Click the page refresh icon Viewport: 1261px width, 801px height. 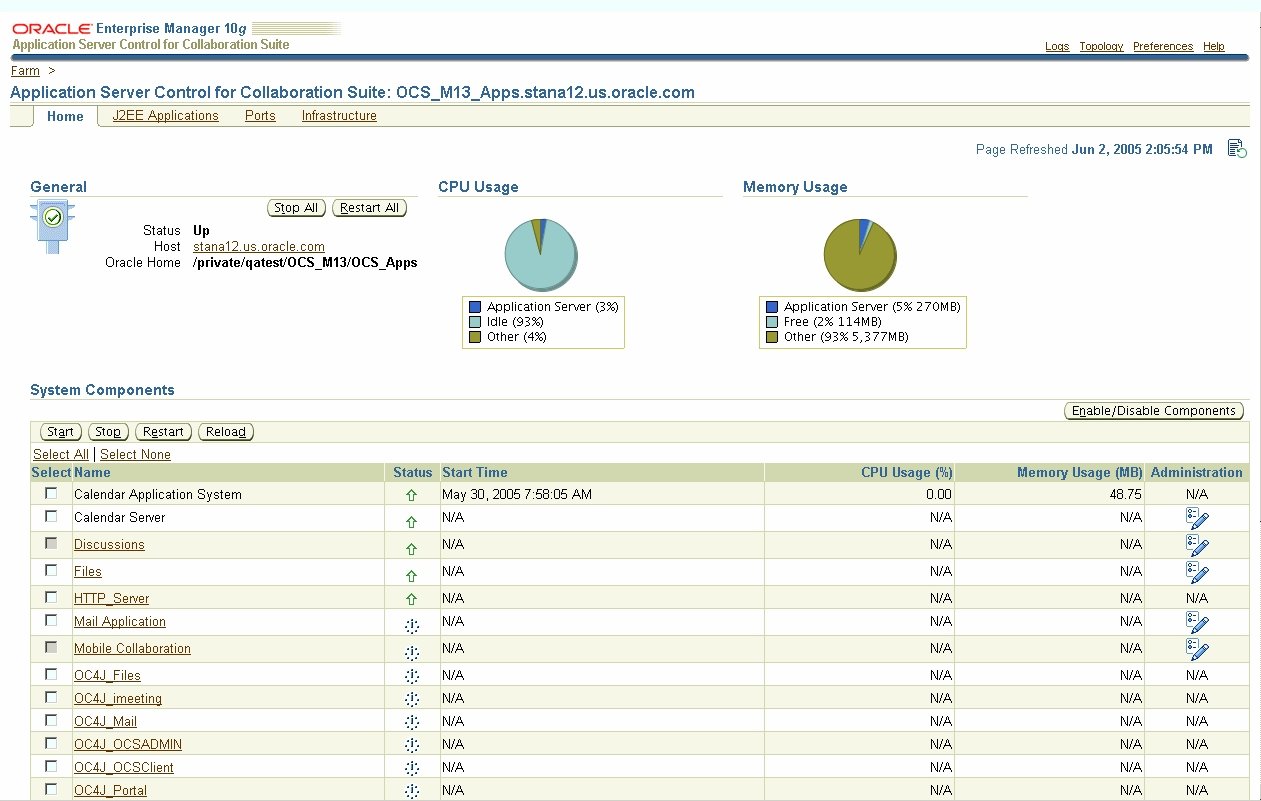[1237, 149]
